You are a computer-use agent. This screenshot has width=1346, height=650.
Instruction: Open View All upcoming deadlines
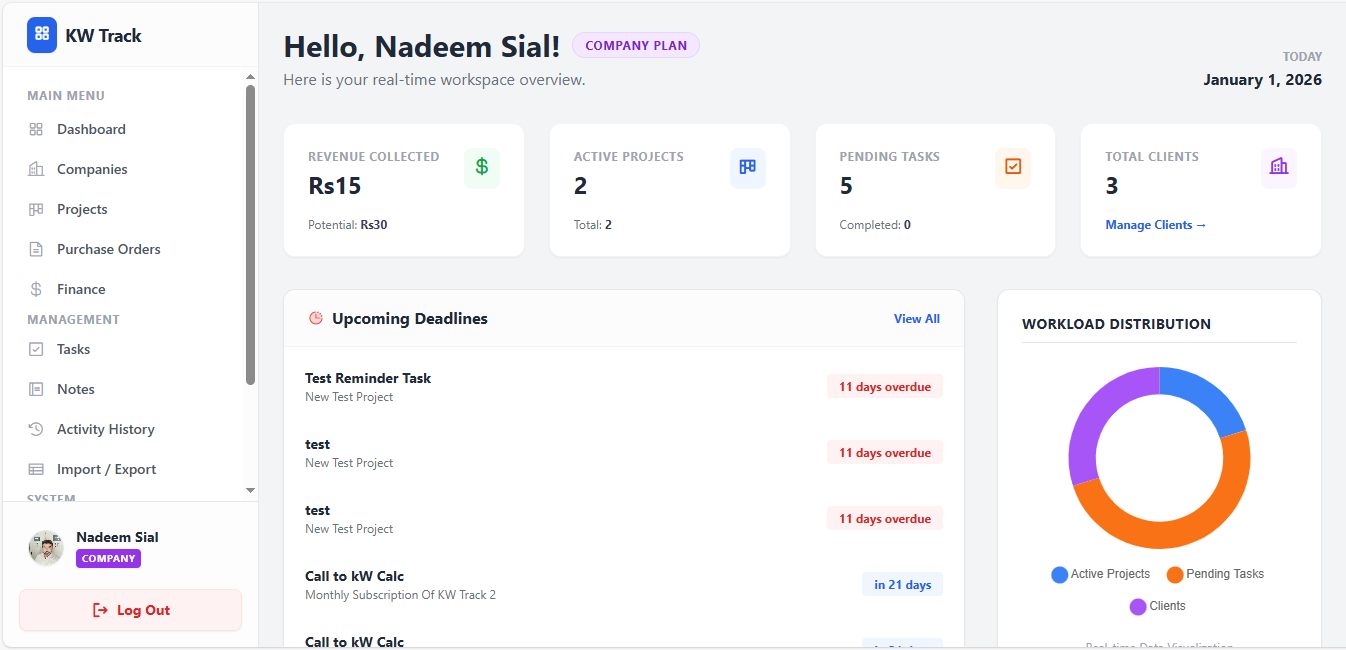pyautogui.click(x=916, y=318)
